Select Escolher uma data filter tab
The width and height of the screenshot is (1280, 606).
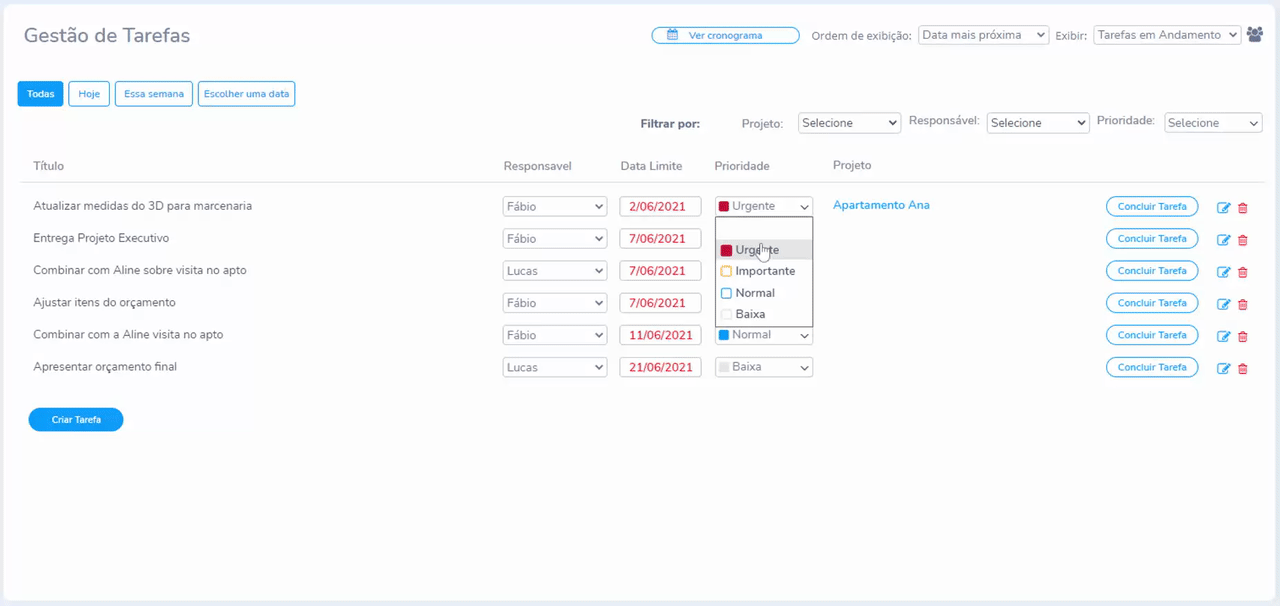(246, 94)
